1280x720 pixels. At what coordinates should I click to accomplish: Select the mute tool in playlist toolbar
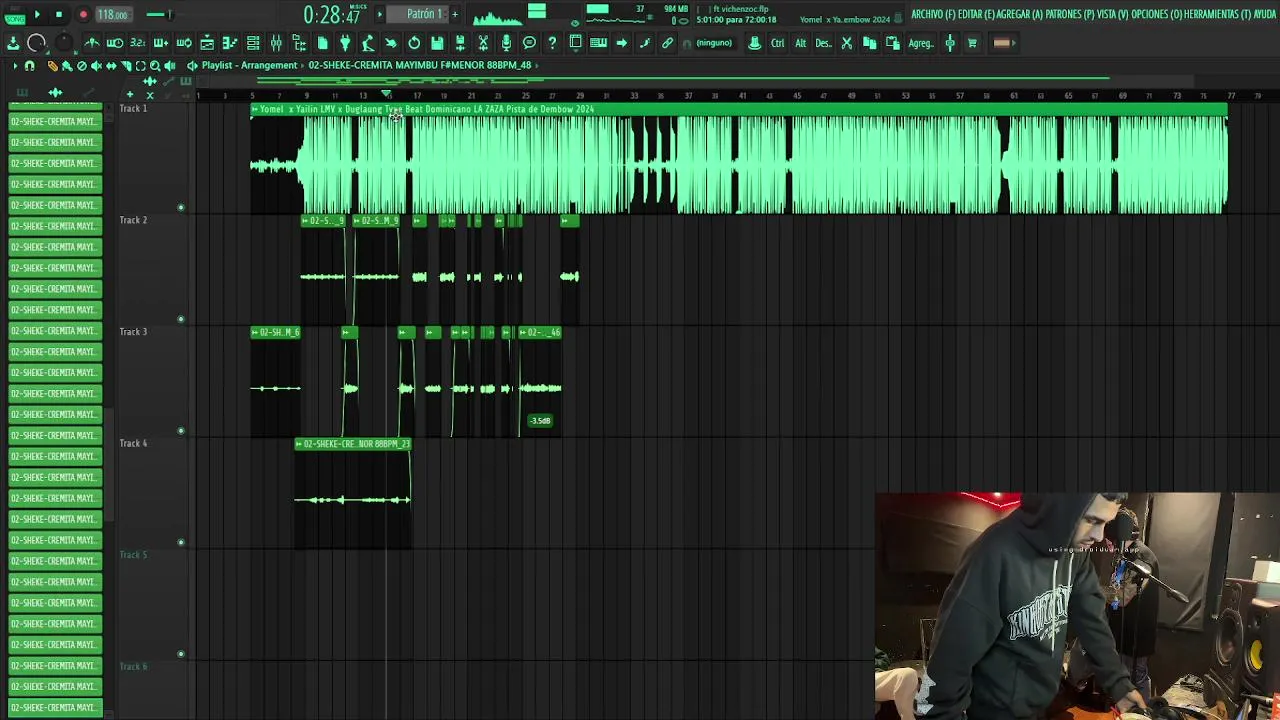[x=96, y=66]
